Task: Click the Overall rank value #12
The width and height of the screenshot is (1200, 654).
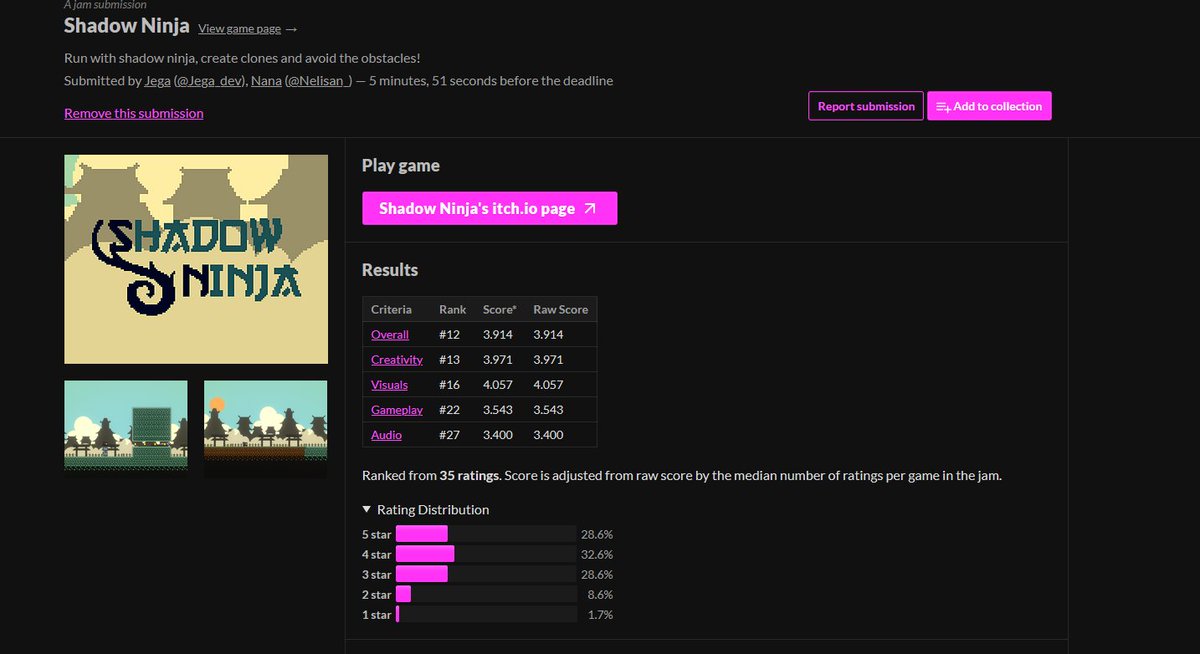Action: coord(449,335)
